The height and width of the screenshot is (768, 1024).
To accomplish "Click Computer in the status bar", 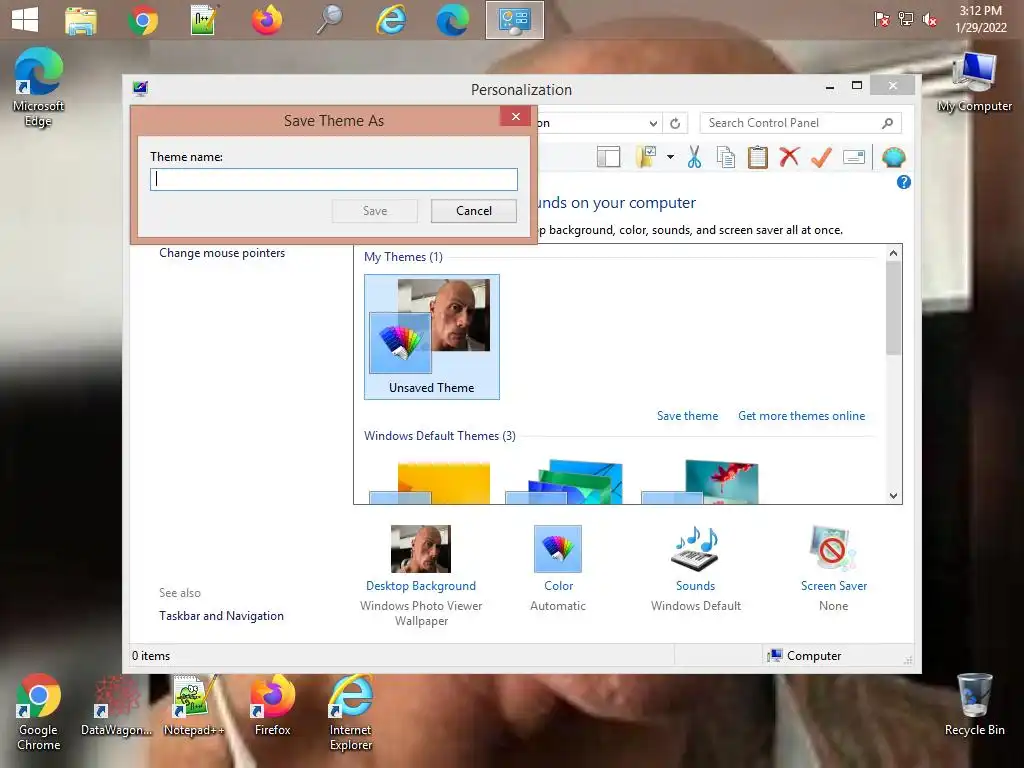I will click(805, 656).
